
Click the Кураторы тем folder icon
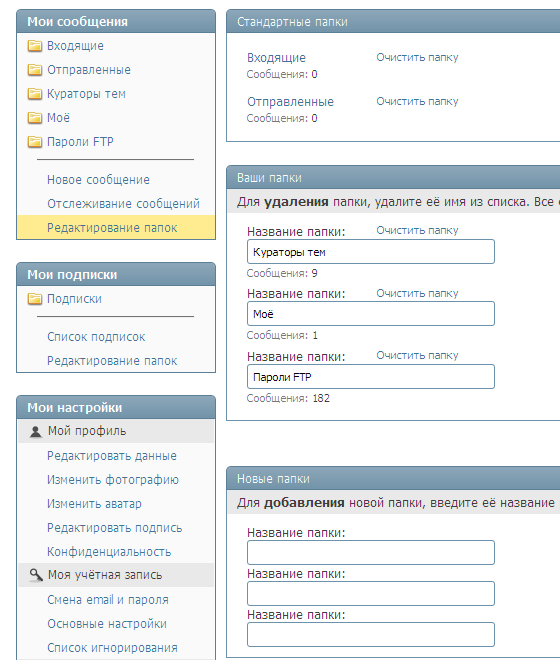click(x=35, y=93)
